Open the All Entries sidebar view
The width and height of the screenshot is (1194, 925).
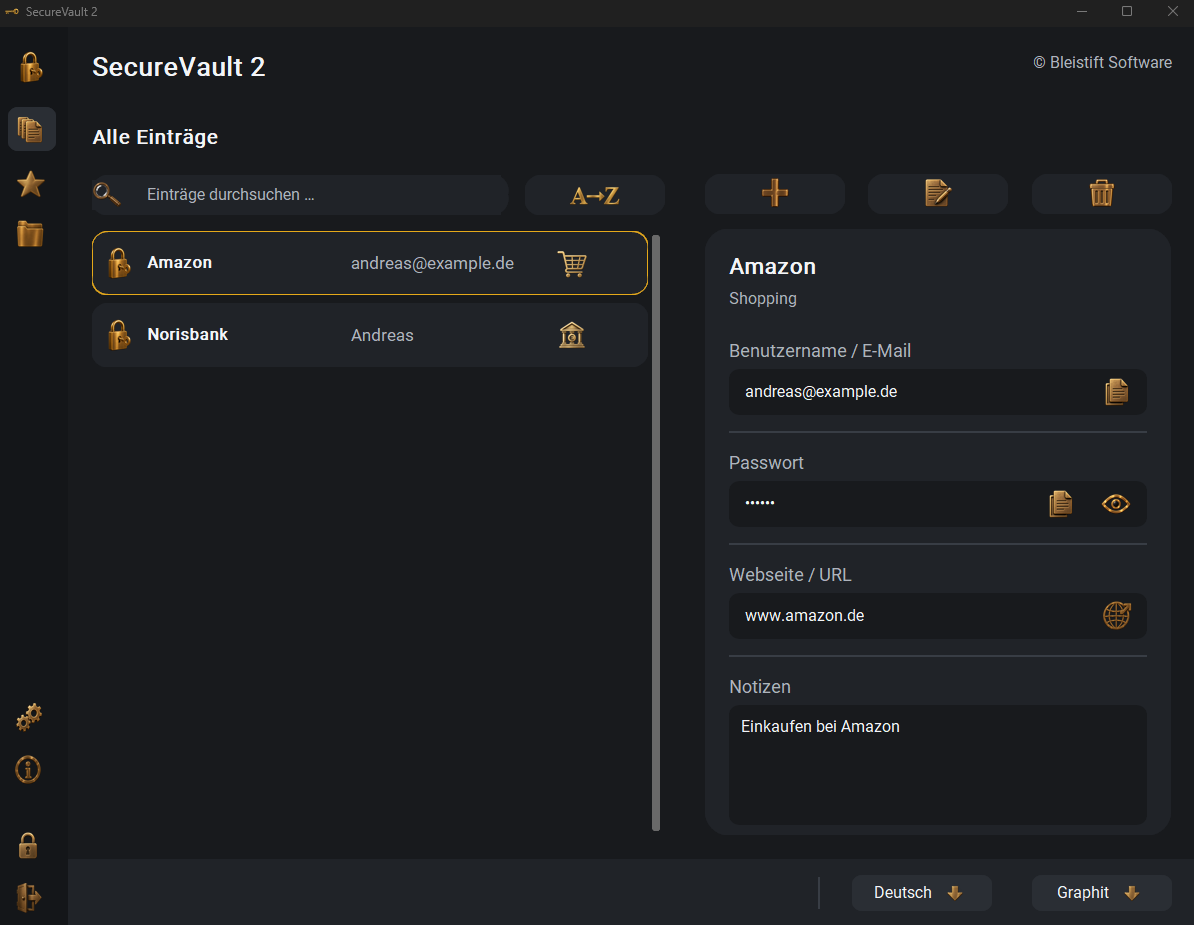tap(31, 129)
